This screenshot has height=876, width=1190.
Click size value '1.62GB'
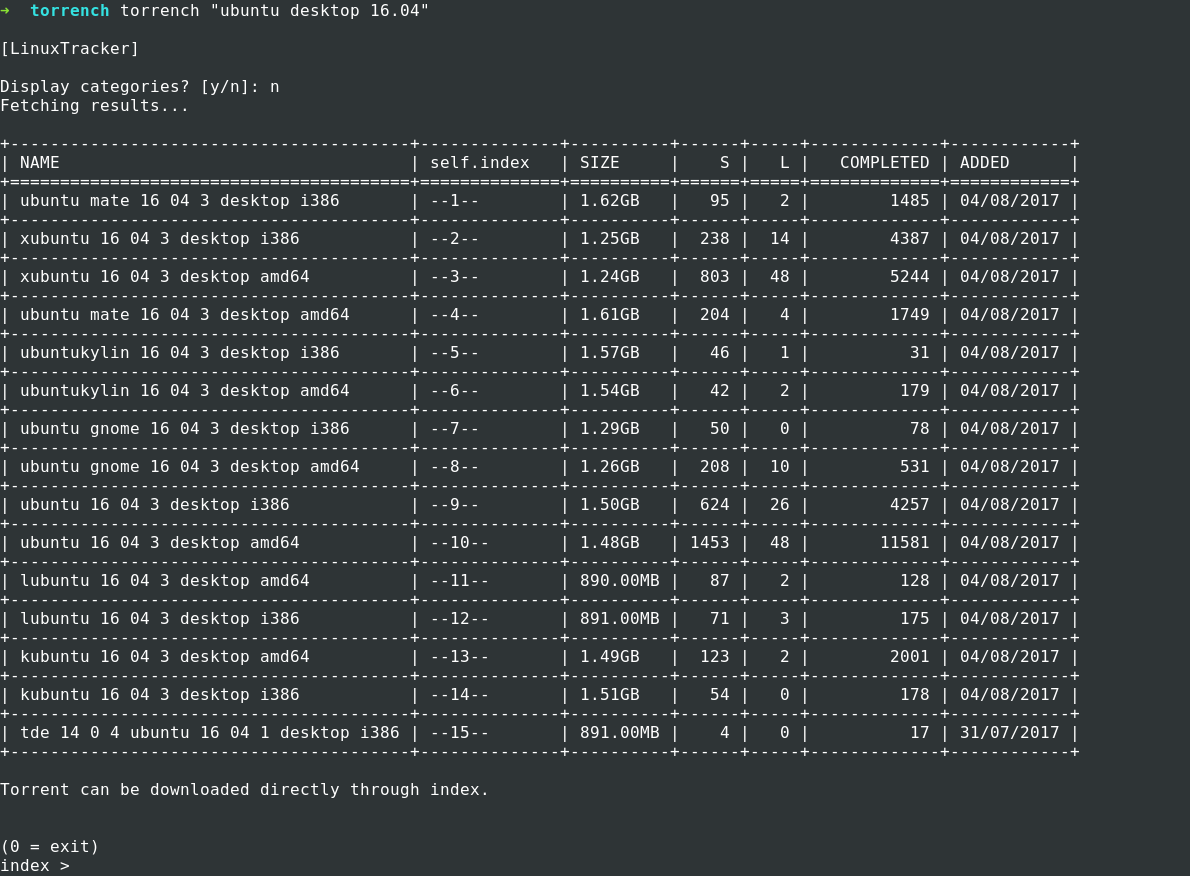(x=609, y=201)
